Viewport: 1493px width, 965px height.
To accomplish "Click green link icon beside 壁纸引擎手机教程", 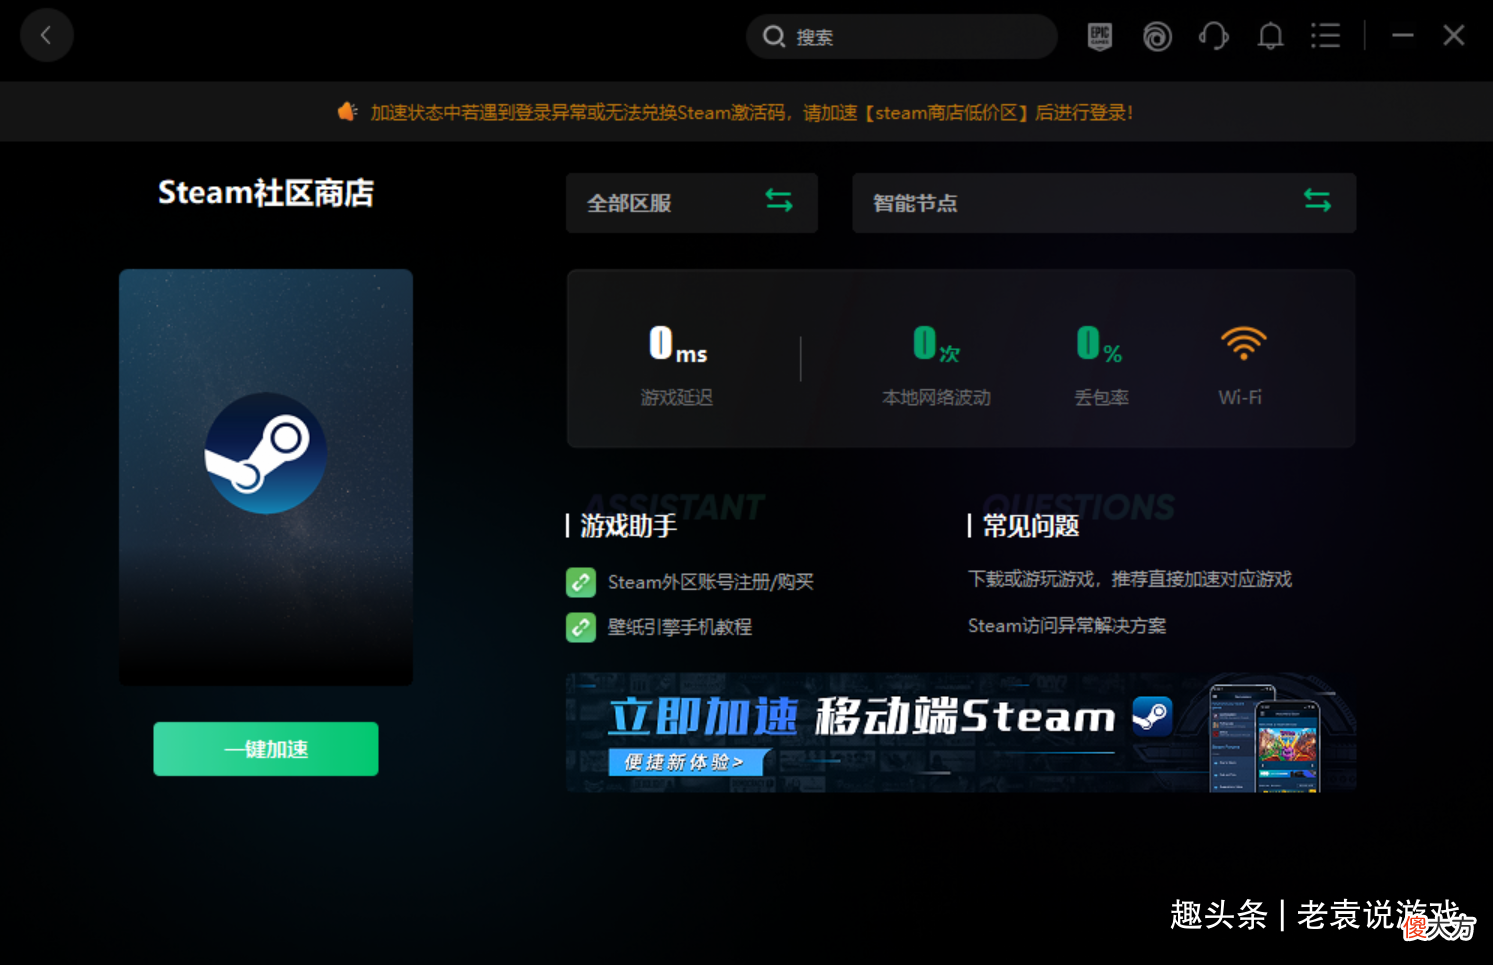I will [x=581, y=627].
